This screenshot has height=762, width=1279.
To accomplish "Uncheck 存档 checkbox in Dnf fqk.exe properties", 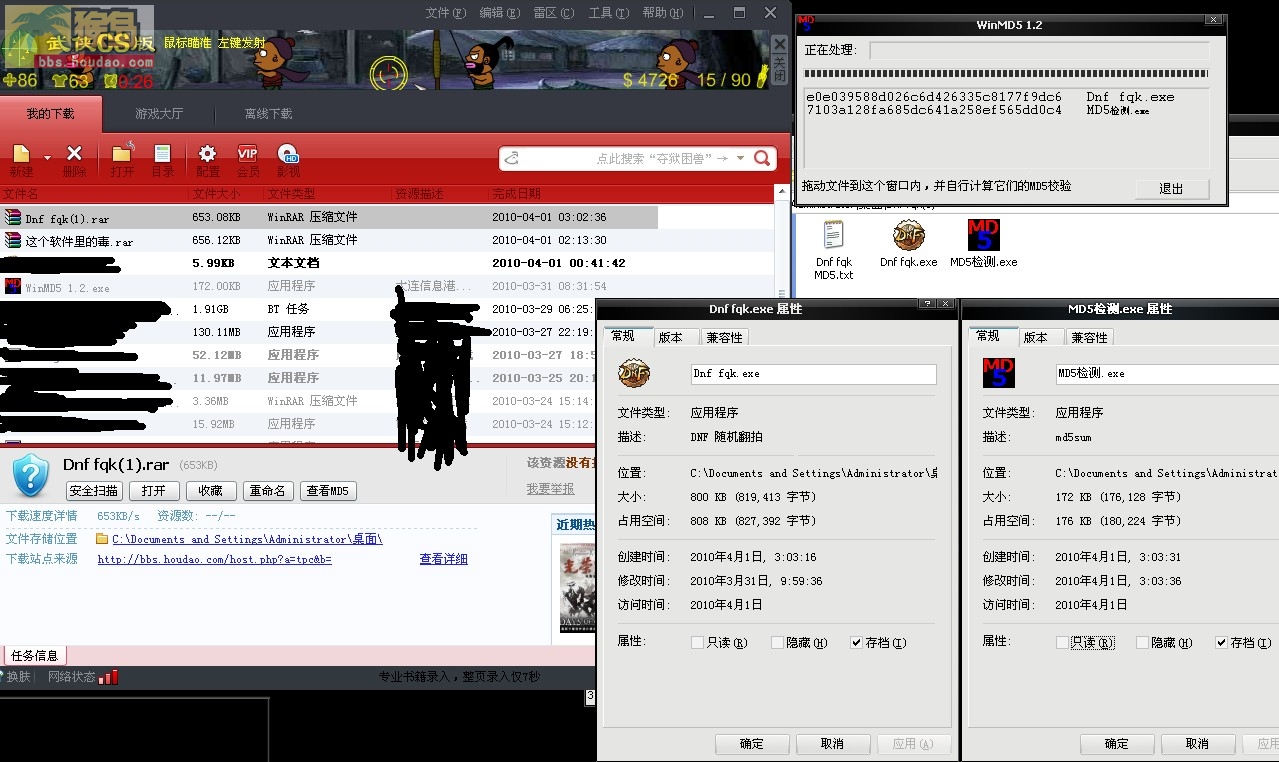I will pos(856,643).
